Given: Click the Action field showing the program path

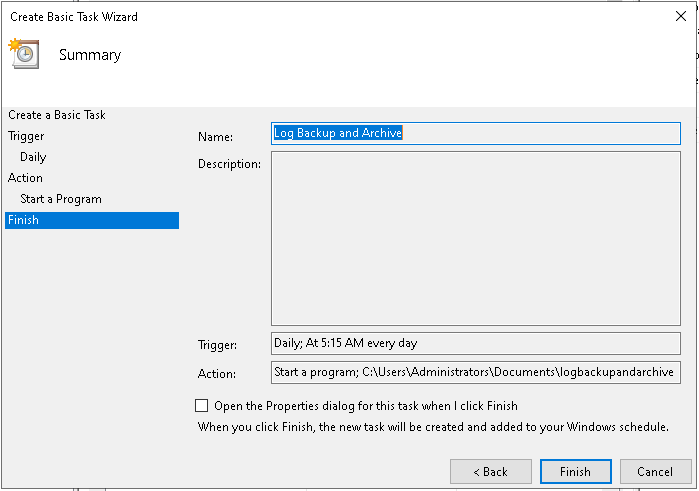Looking at the screenshot, I should click(475, 373).
